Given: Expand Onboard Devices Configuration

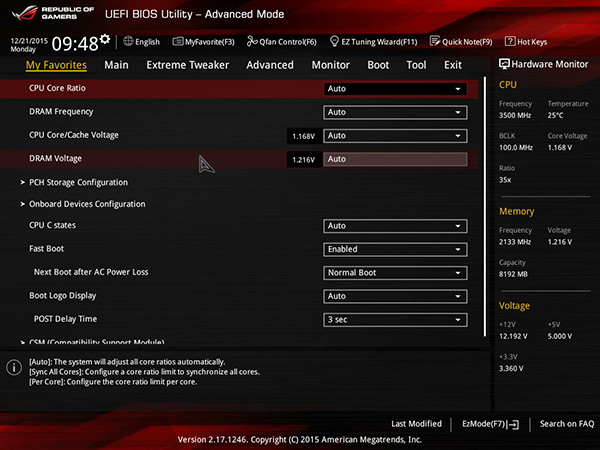Looking at the screenshot, I should pyautogui.click(x=87, y=204).
